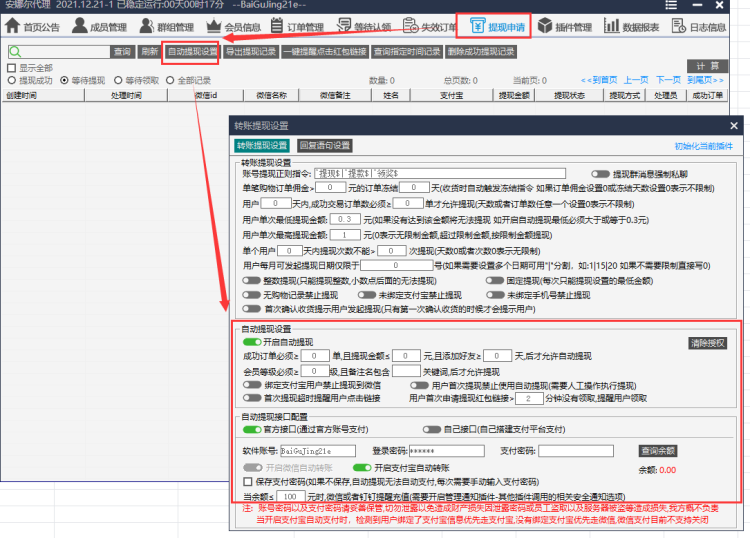
Task: Click the 清除授权 clear authorization button
Action: (x=707, y=342)
